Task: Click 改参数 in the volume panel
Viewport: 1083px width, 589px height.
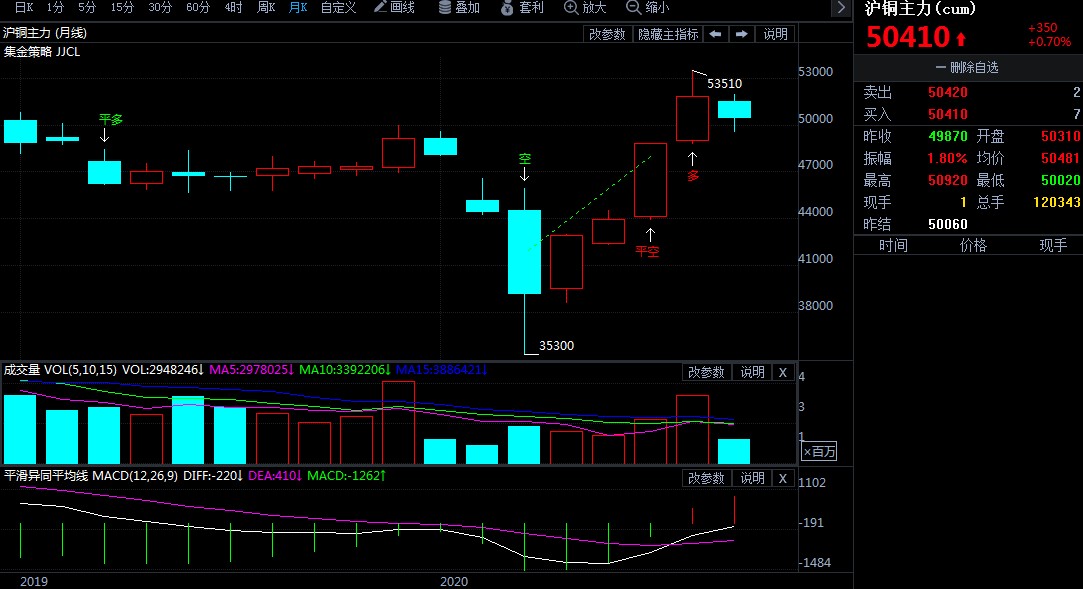Action: [706, 372]
